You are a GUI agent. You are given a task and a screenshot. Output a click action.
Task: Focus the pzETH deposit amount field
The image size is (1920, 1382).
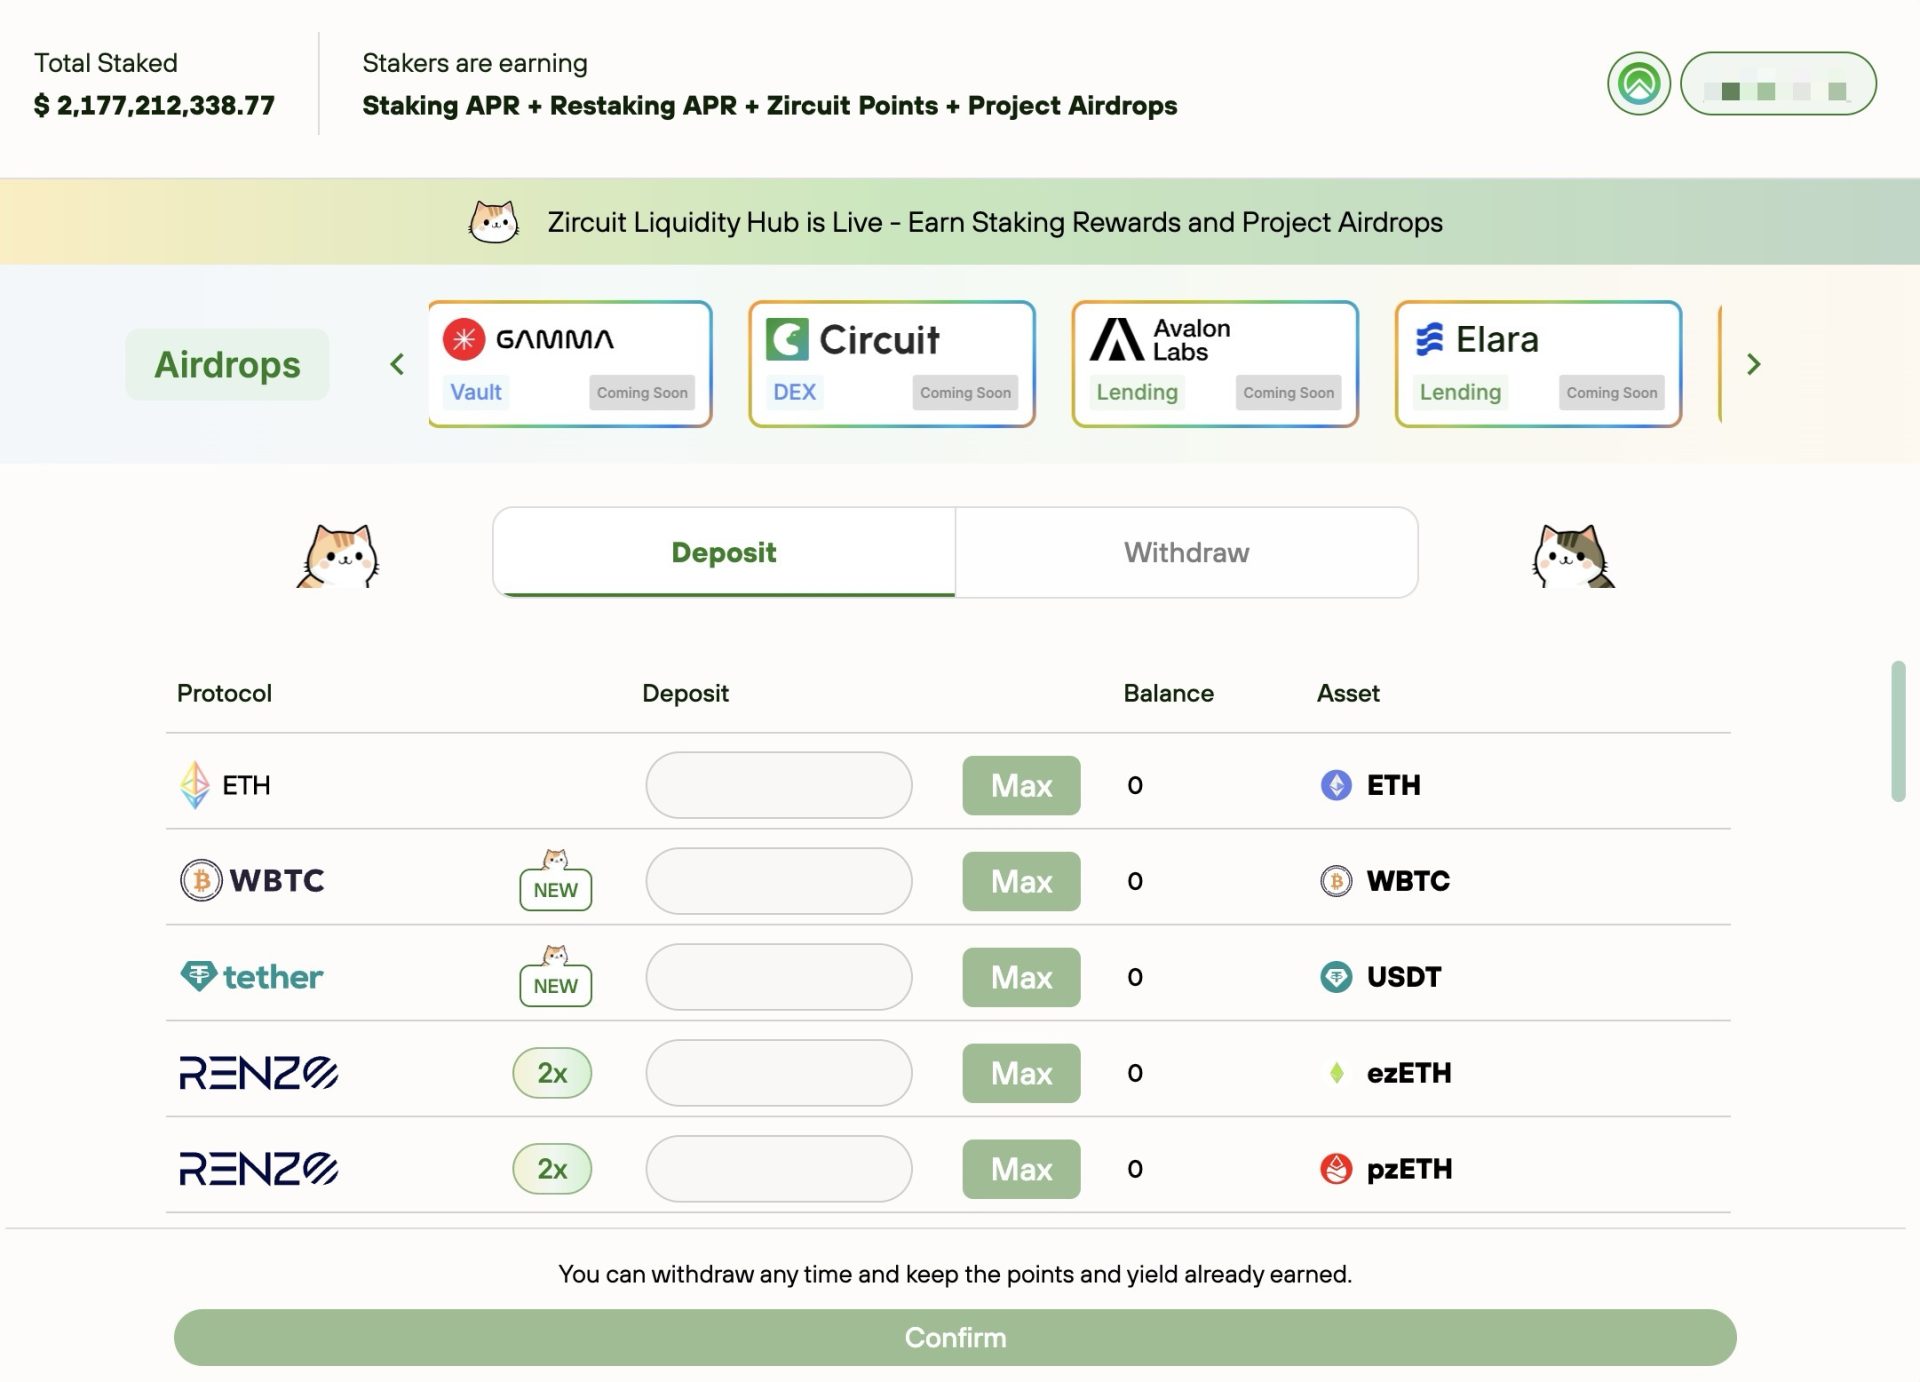[x=779, y=1169]
